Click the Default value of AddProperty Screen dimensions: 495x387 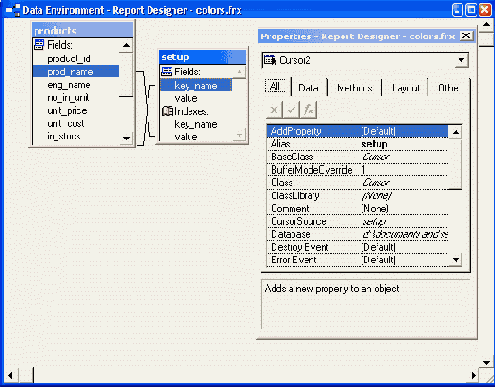[379, 131]
